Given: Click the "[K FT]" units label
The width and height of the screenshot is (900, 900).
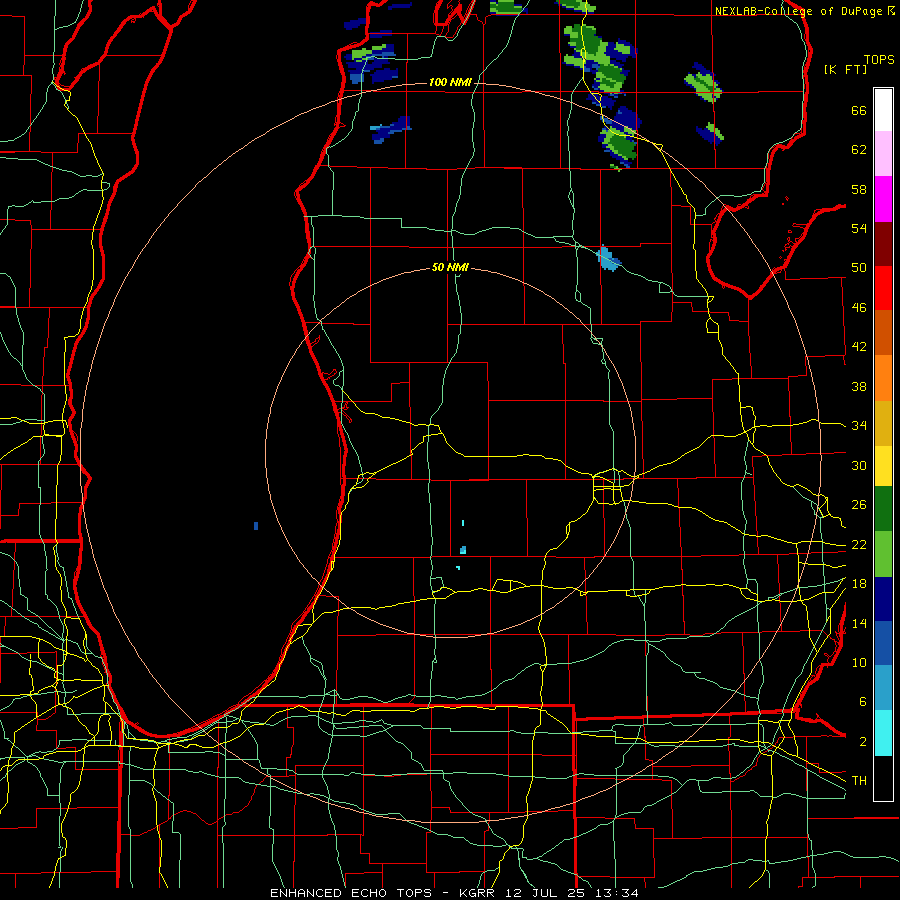Looking at the screenshot, I should pos(845,70).
